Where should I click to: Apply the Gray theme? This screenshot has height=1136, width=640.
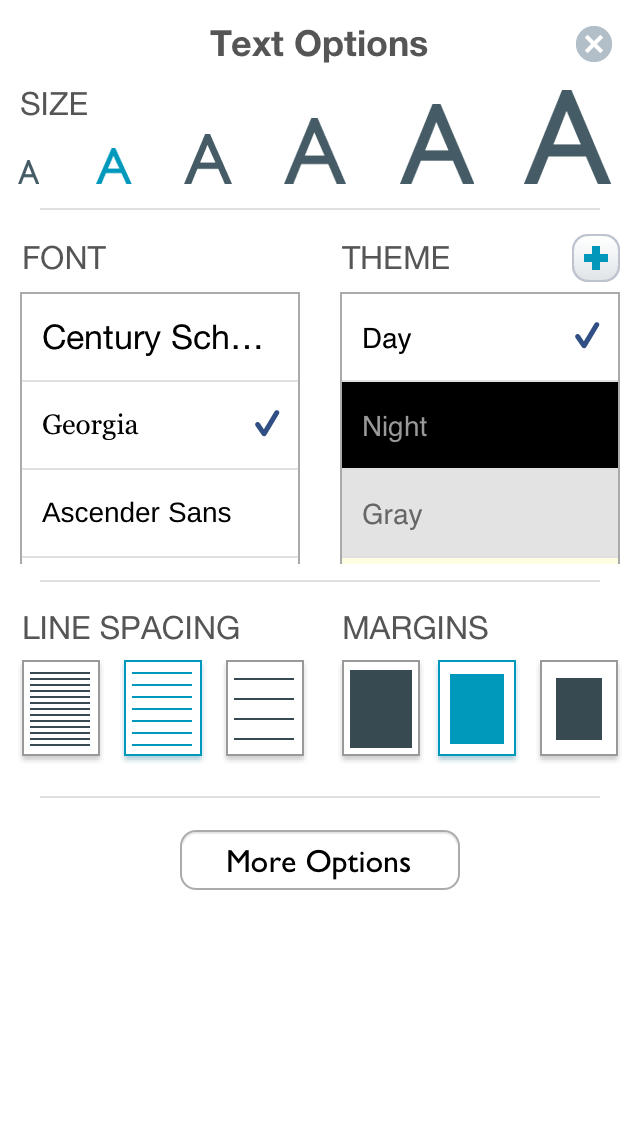[480, 514]
